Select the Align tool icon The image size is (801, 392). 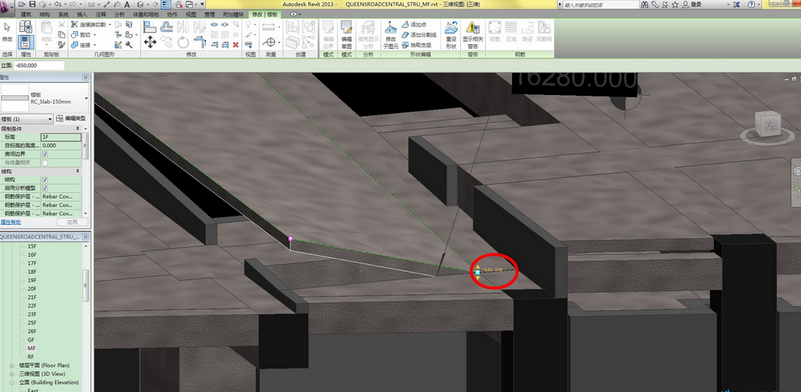click(150, 27)
